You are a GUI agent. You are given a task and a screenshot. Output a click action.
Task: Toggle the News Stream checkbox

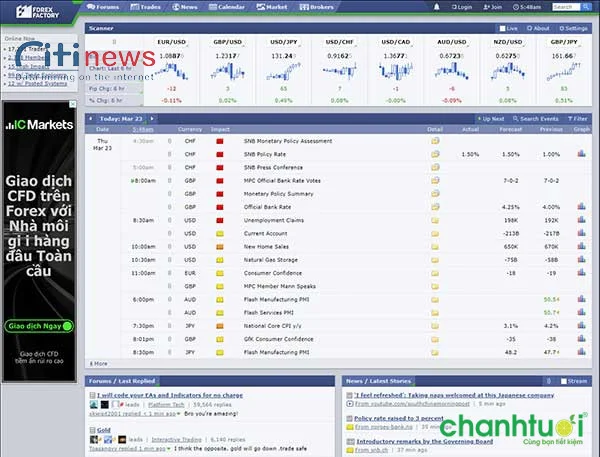pos(563,381)
